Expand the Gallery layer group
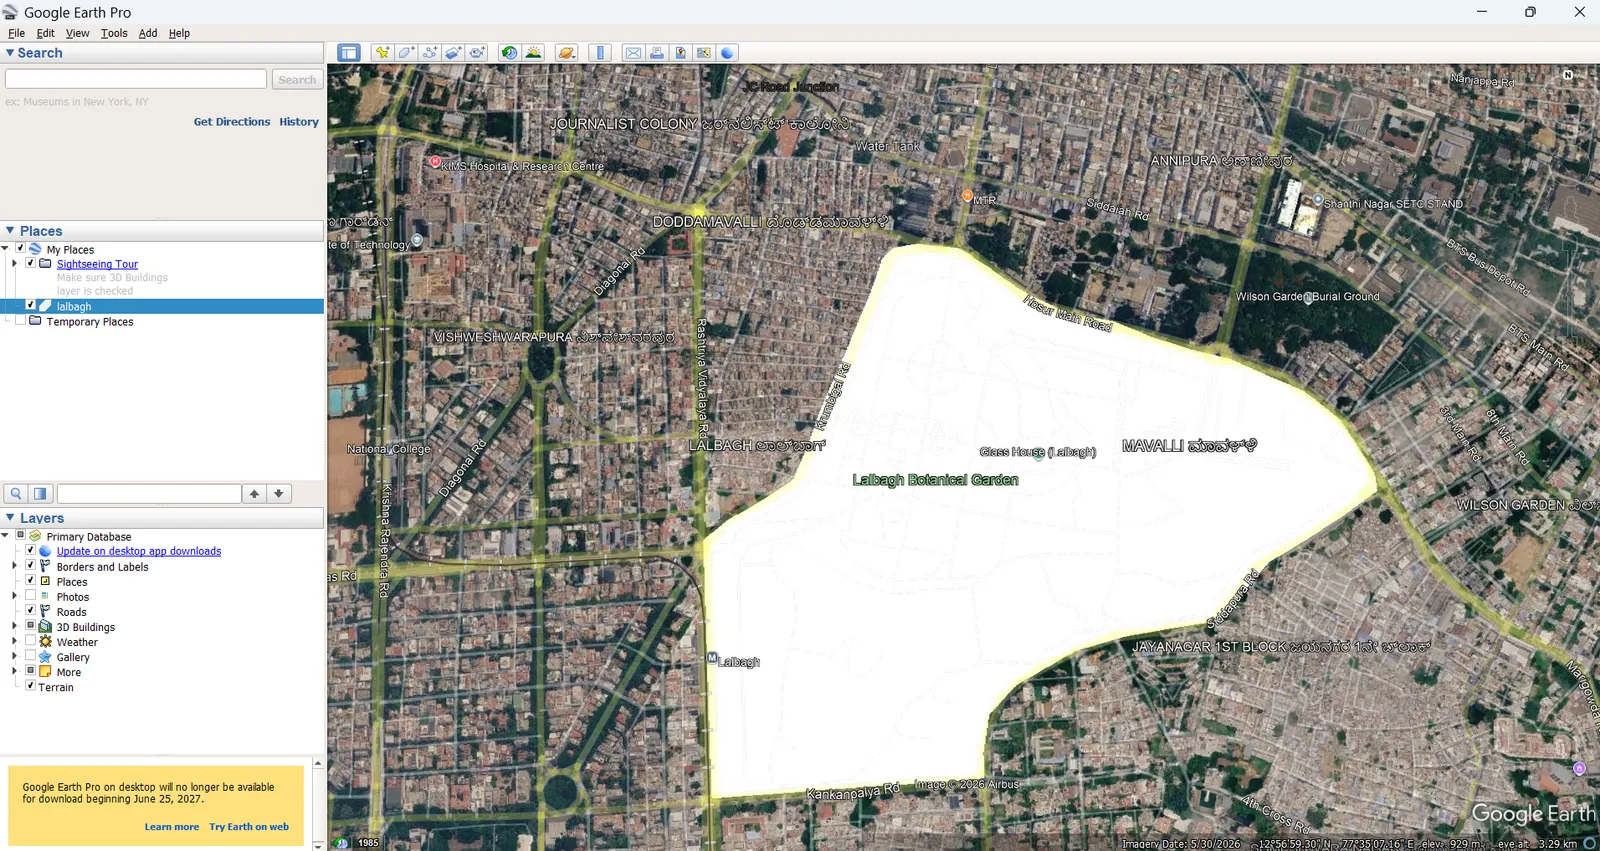This screenshot has height=851, width=1600. (x=14, y=656)
